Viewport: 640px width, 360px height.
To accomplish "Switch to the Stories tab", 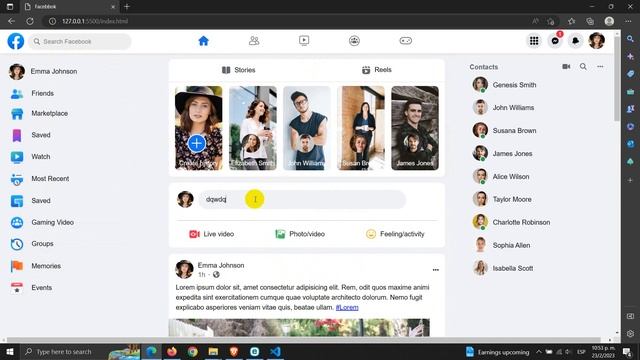I will pos(238,70).
